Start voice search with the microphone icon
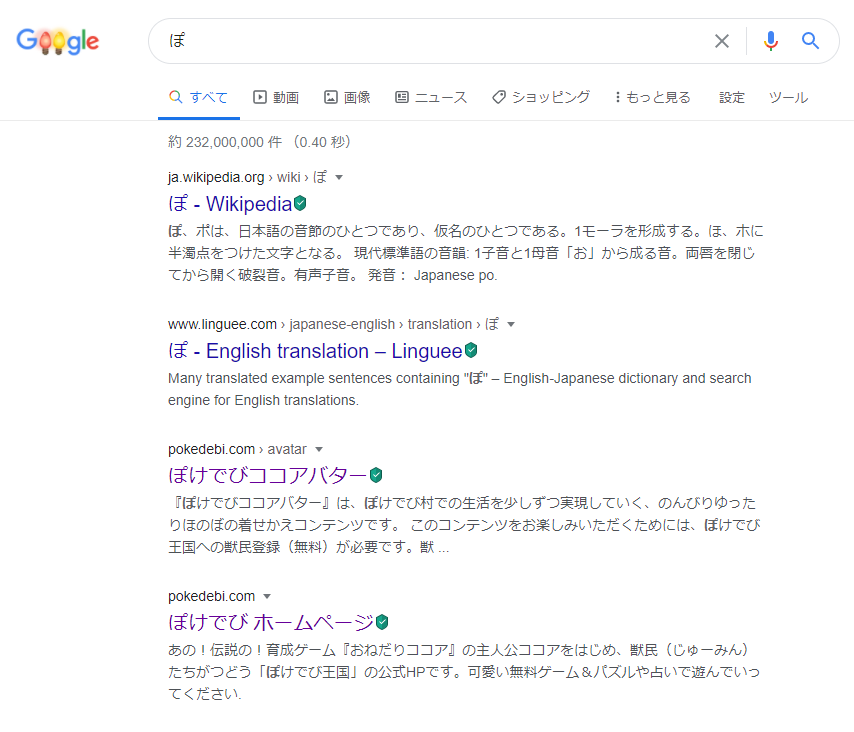 pos(771,41)
